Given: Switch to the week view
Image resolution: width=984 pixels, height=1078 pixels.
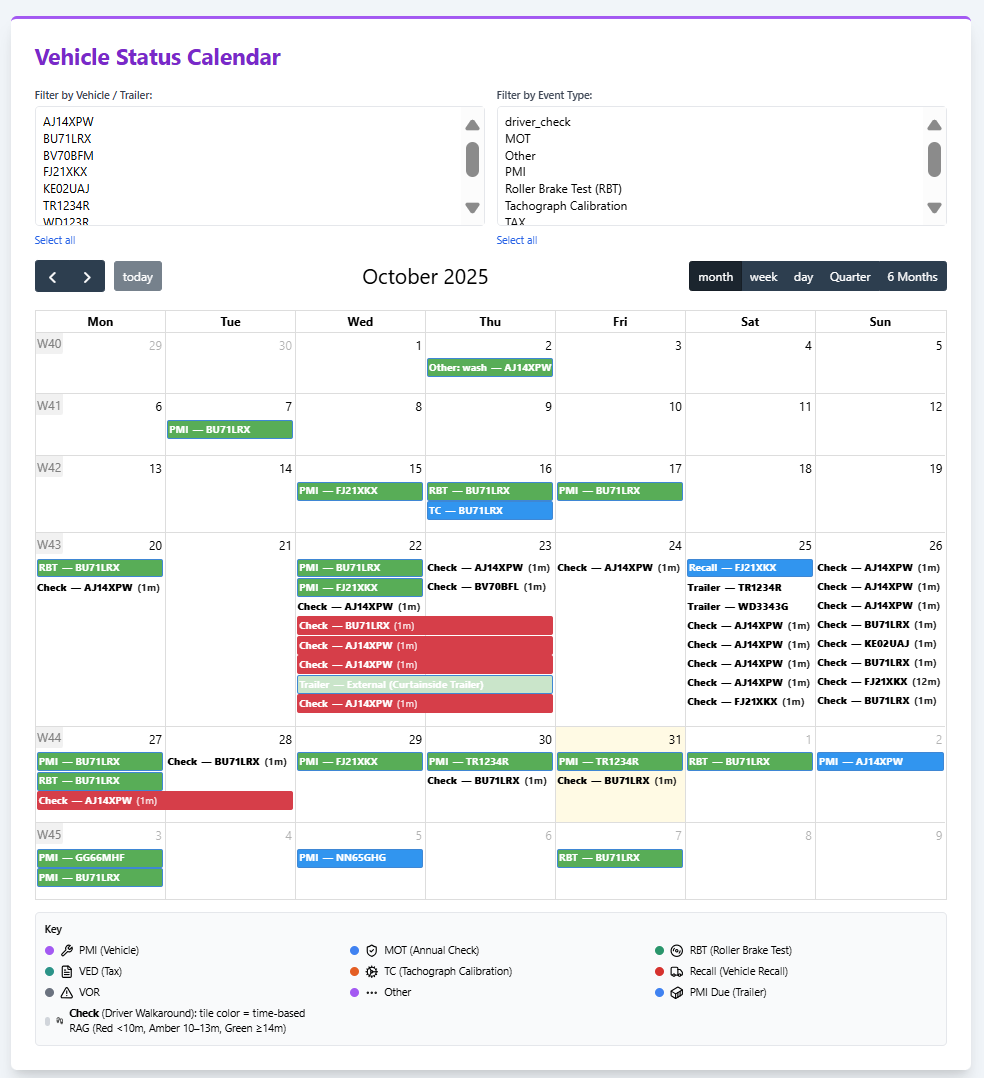Looking at the screenshot, I should pos(763,277).
